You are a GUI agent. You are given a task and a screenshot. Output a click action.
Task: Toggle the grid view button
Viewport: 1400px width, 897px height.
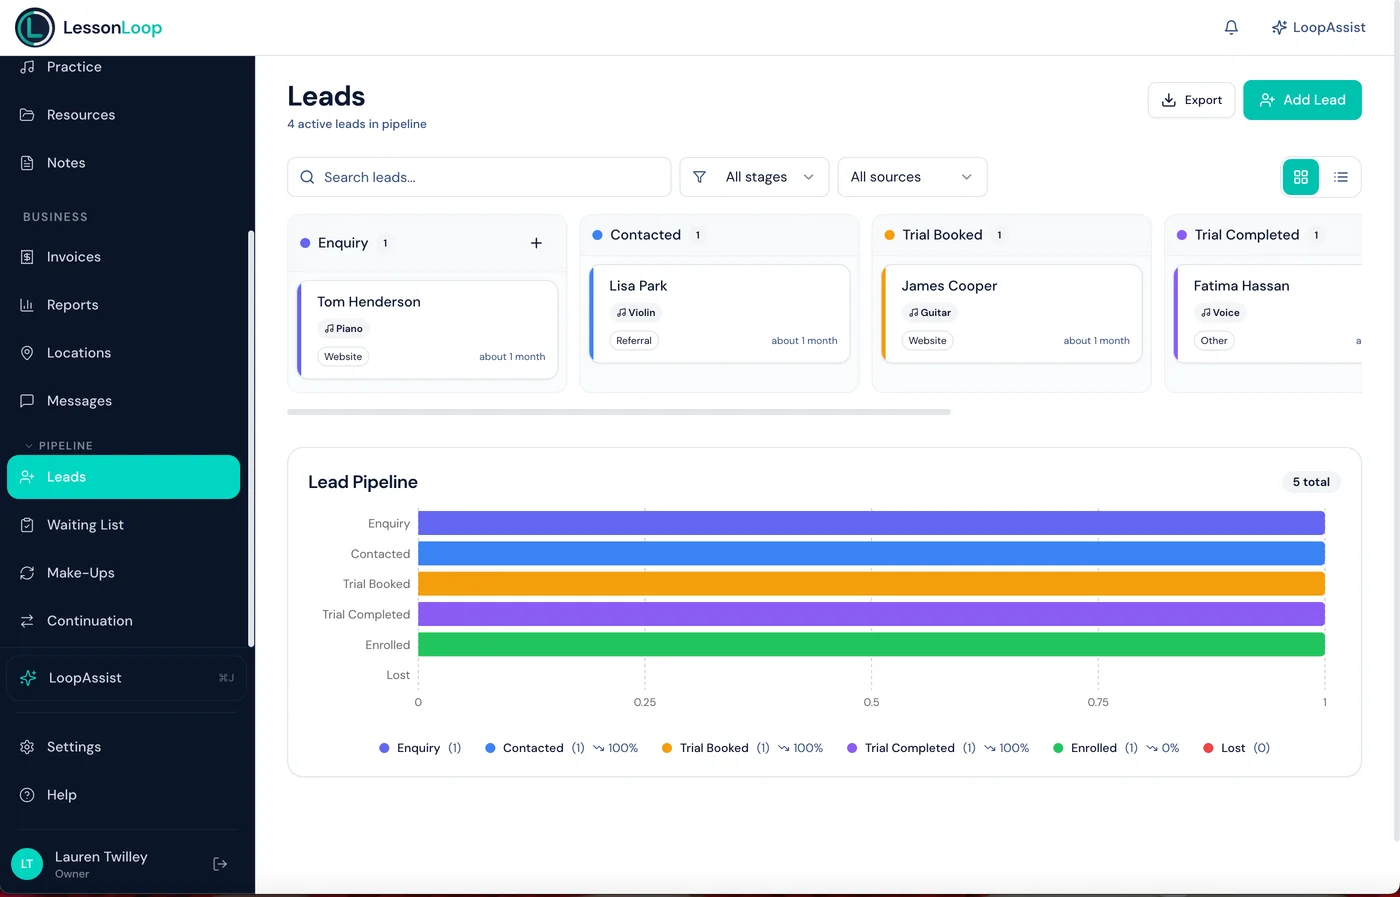point(1300,176)
